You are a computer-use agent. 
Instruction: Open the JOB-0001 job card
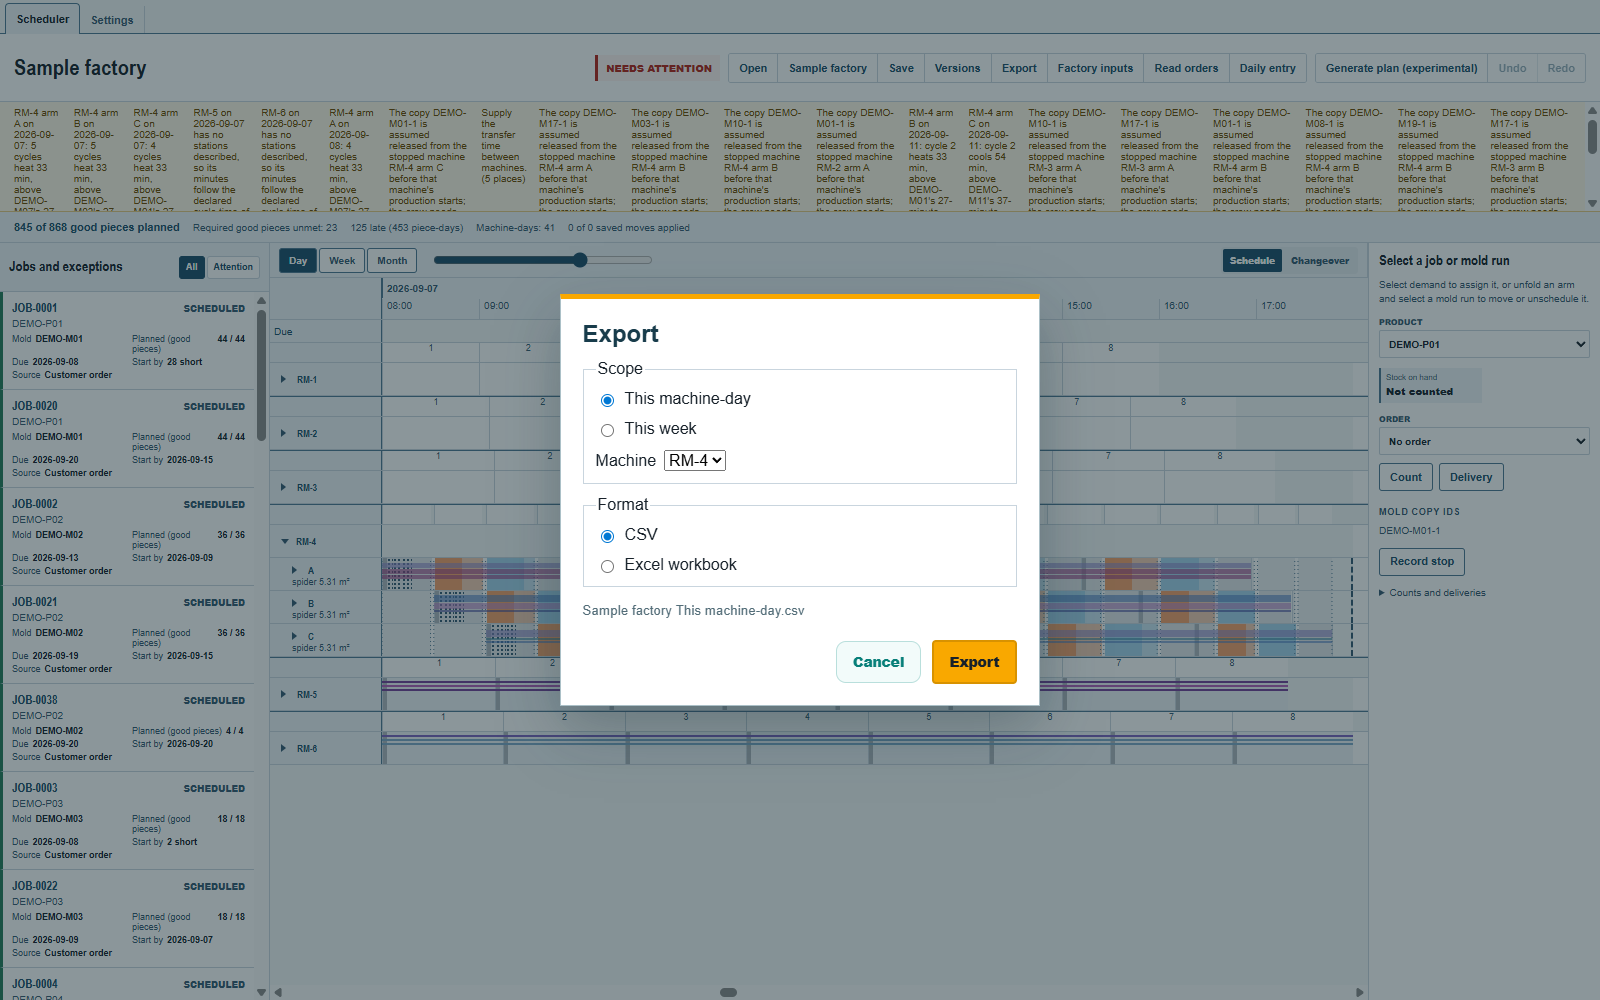(128, 341)
